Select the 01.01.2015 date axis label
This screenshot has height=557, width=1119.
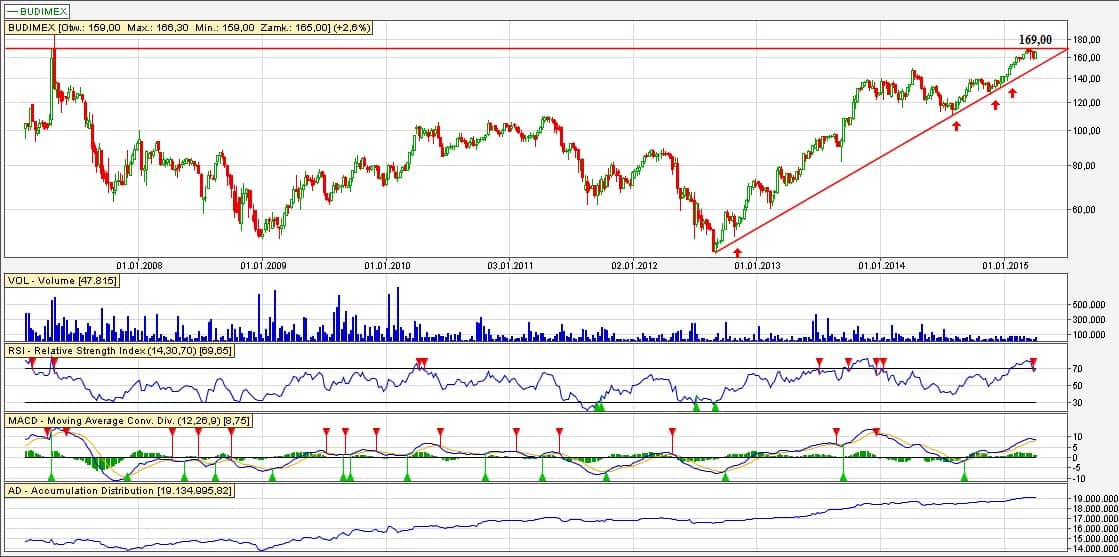point(1006,266)
